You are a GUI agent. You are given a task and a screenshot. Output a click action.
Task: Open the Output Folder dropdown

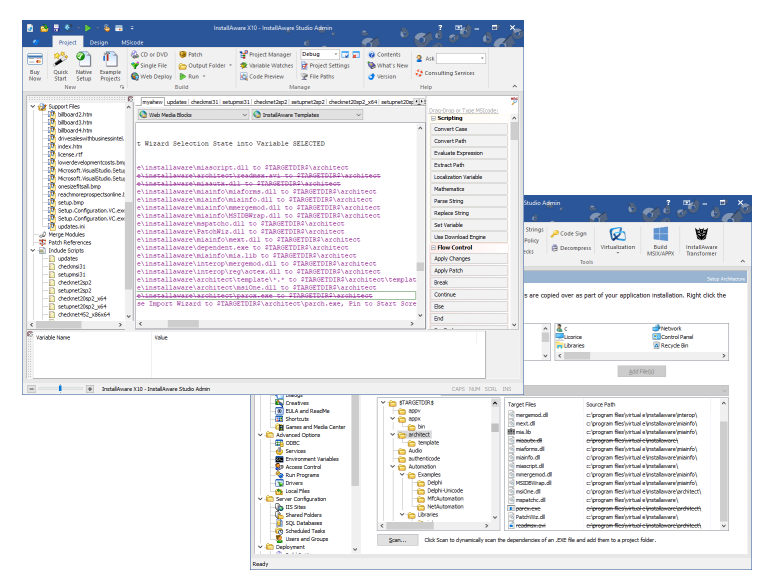tap(230, 66)
